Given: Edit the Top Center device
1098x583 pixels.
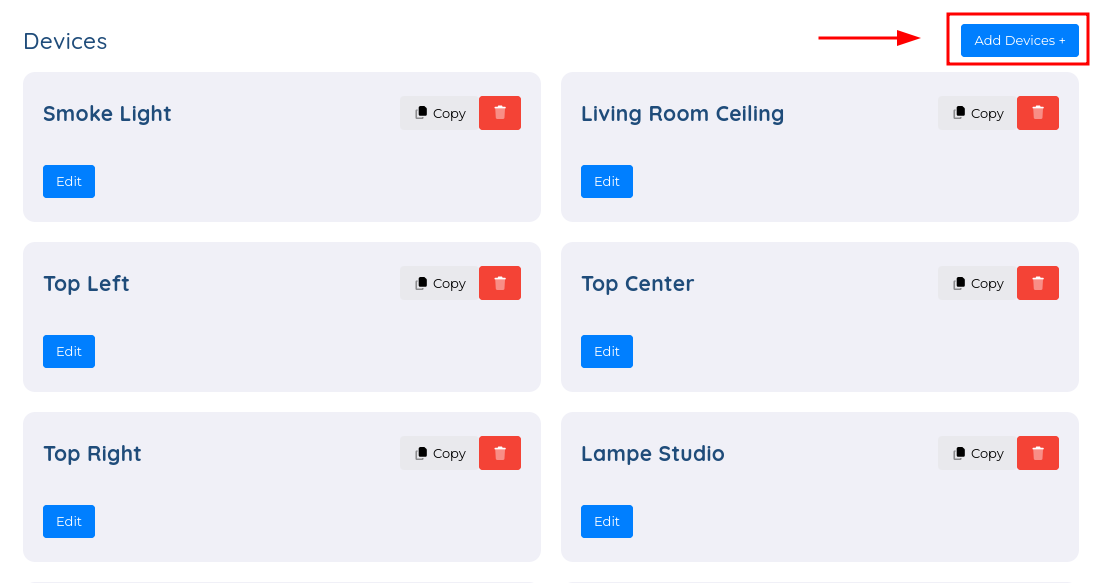Looking at the screenshot, I should pos(606,351).
